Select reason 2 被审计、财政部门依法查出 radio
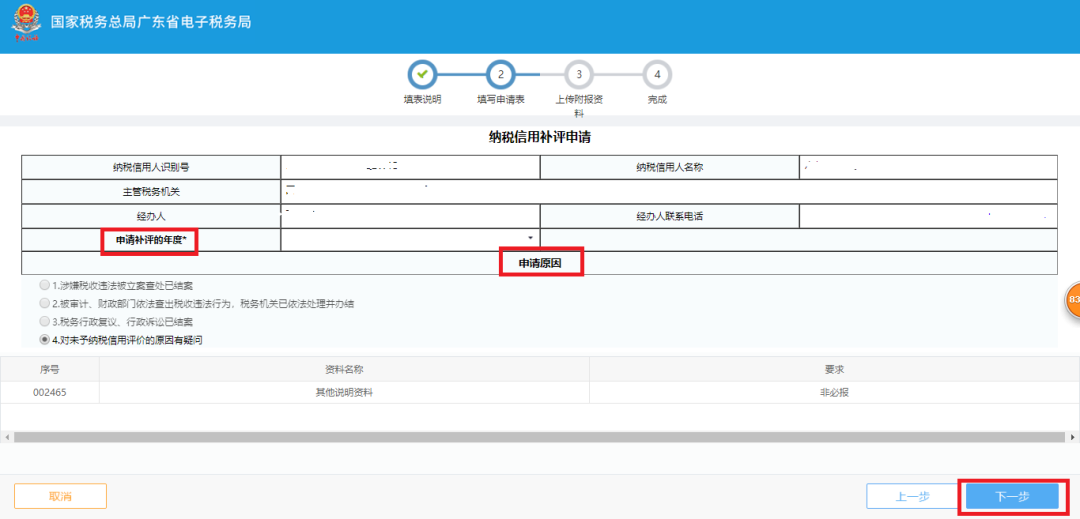1080x519 pixels. click(45, 303)
